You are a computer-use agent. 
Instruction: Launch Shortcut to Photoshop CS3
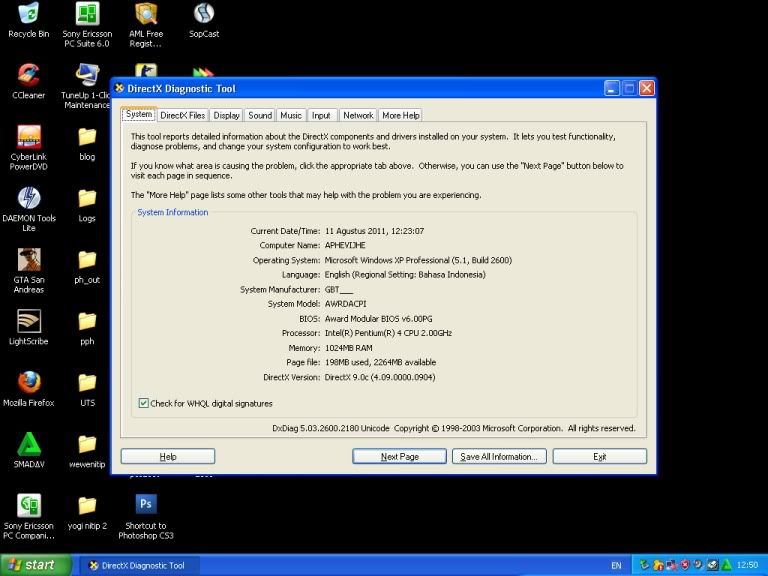(x=146, y=516)
